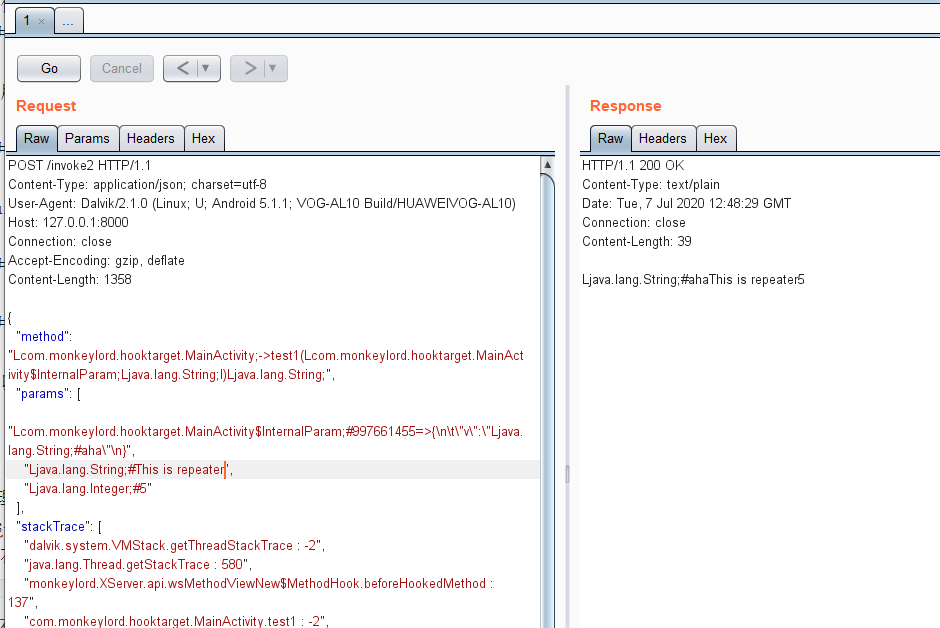
Task: Select Repeater tab 1
Action: coord(27,21)
